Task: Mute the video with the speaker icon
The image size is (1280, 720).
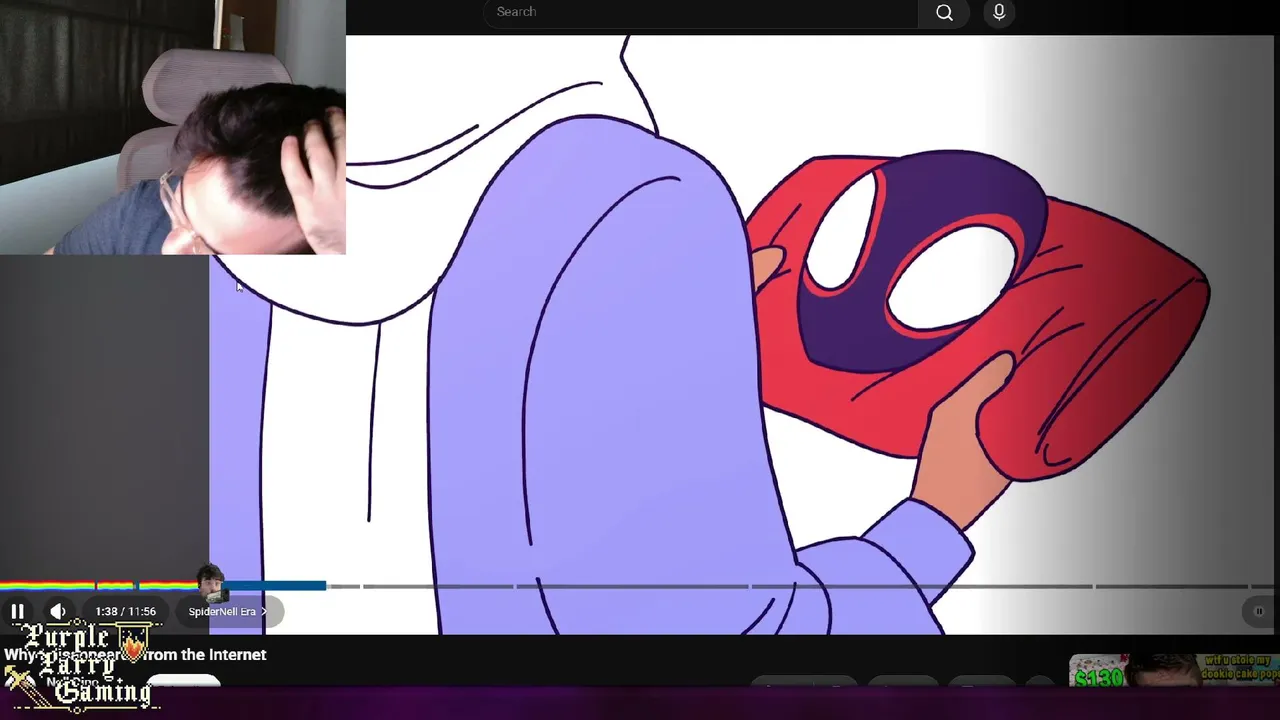Action: coord(58,611)
